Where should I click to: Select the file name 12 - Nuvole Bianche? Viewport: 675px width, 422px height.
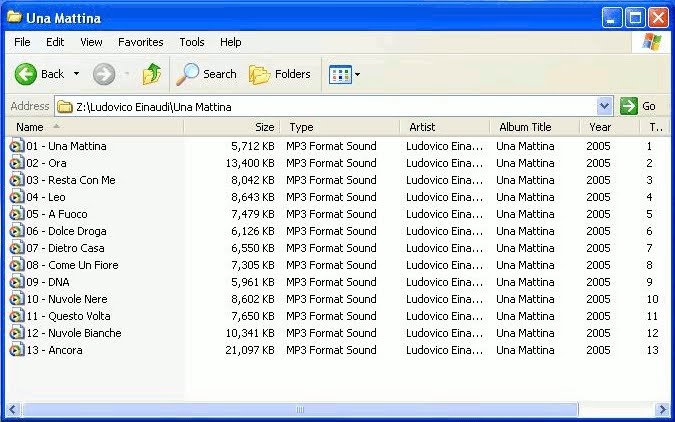pos(74,333)
